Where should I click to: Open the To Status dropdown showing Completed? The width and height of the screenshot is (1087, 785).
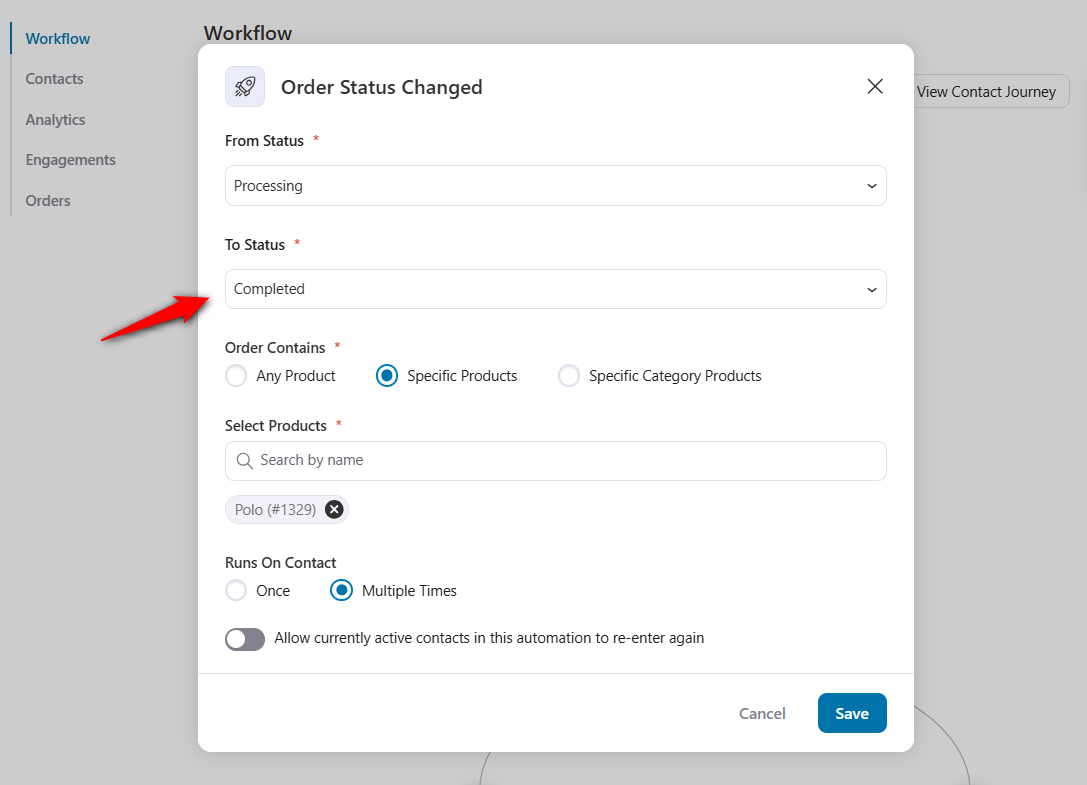555,289
